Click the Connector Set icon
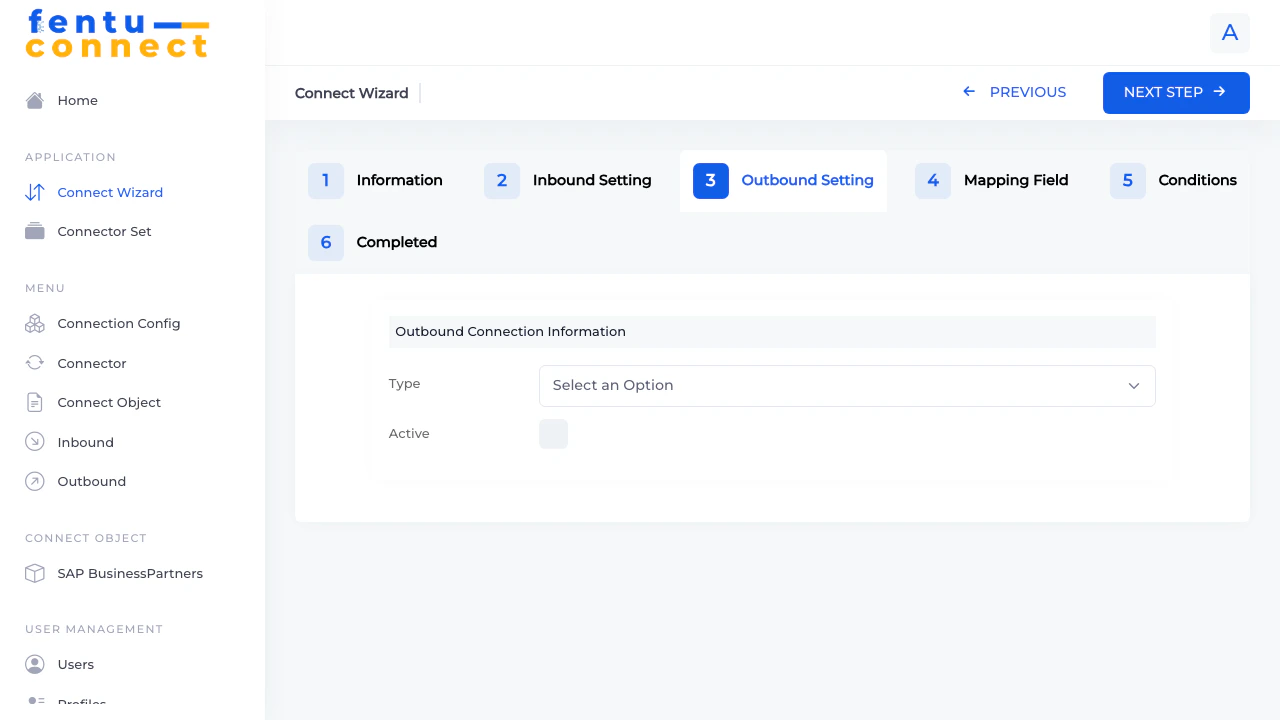This screenshot has height=720, width=1280. (x=34, y=231)
